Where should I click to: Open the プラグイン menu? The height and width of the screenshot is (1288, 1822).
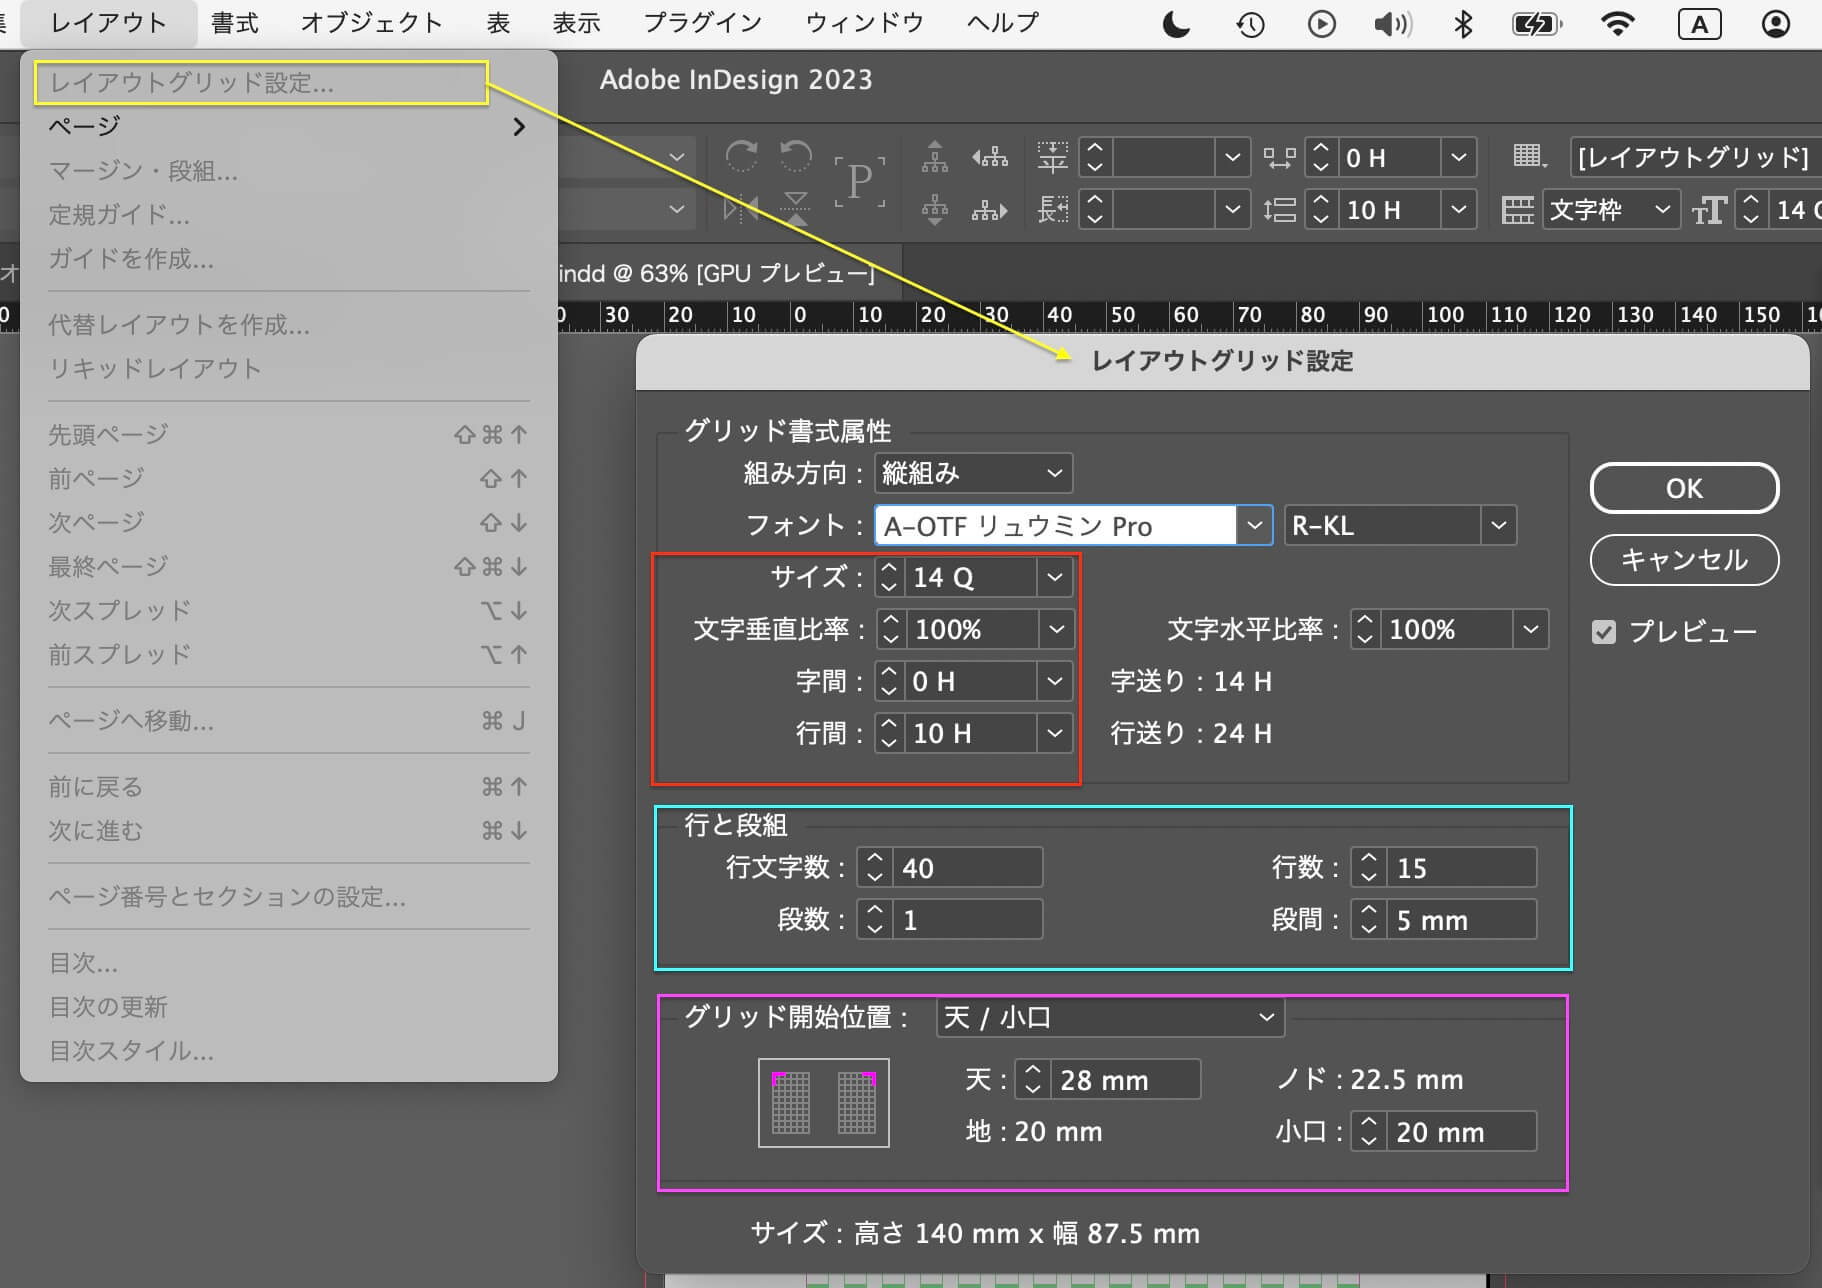pos(703,23)
